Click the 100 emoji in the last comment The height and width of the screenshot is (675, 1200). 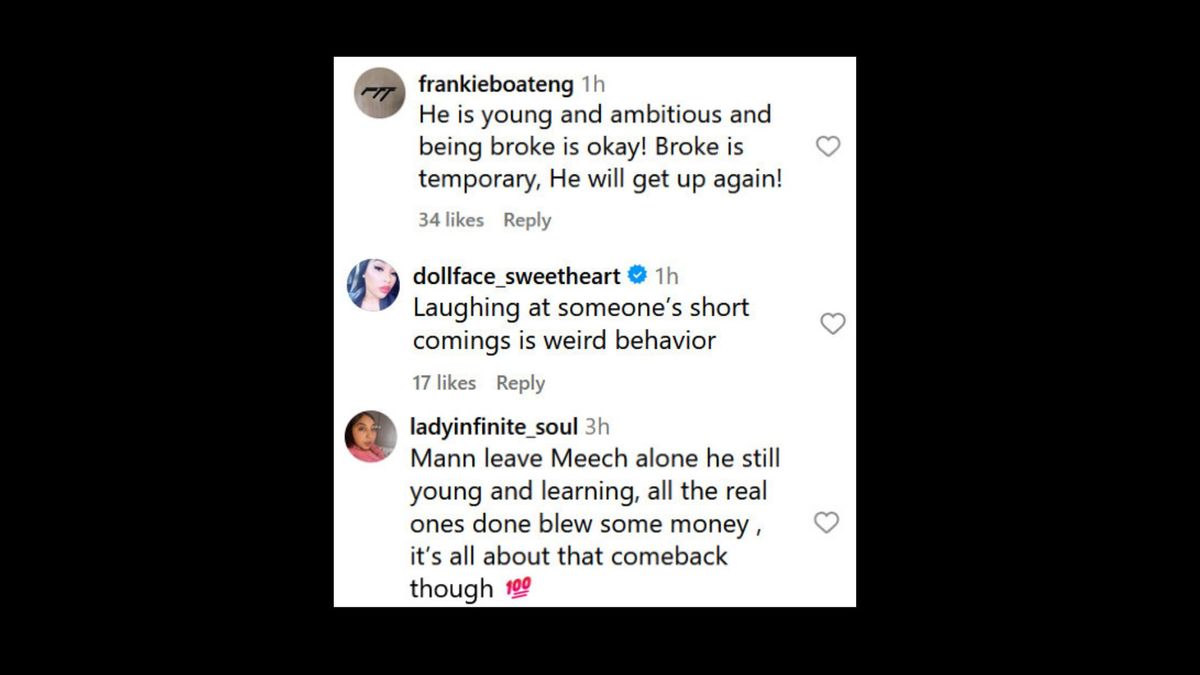[x=518, y=589]
